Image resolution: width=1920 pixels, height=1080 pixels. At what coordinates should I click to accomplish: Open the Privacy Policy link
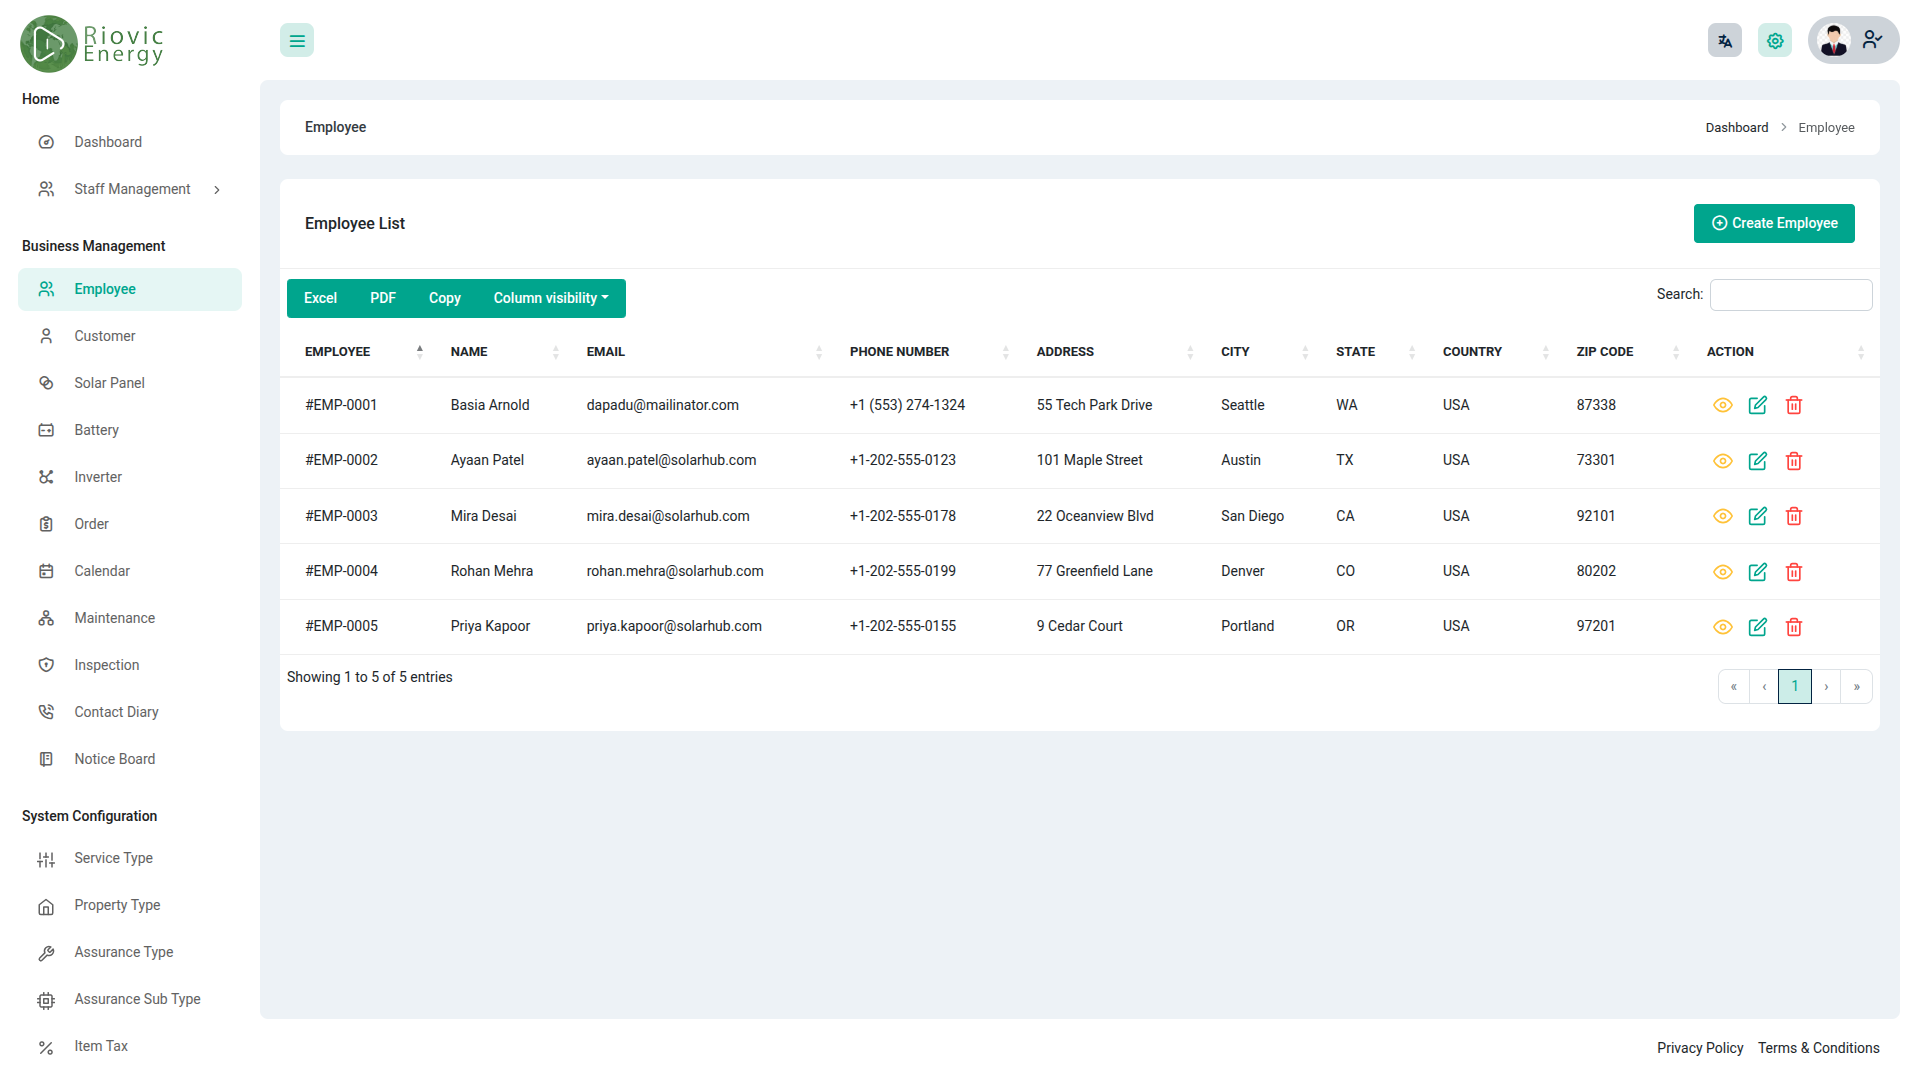(x=1700, y=1048)
